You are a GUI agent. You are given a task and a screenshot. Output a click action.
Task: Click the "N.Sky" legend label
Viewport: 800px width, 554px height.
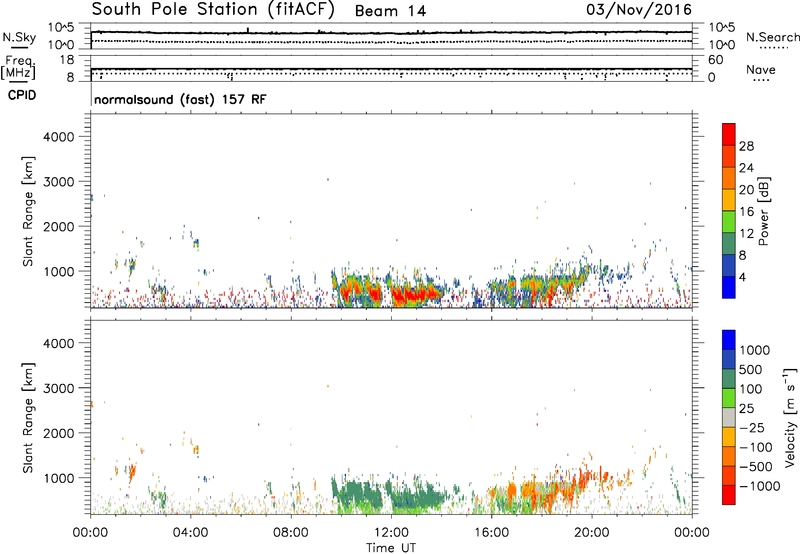click(x=19, y=37)
